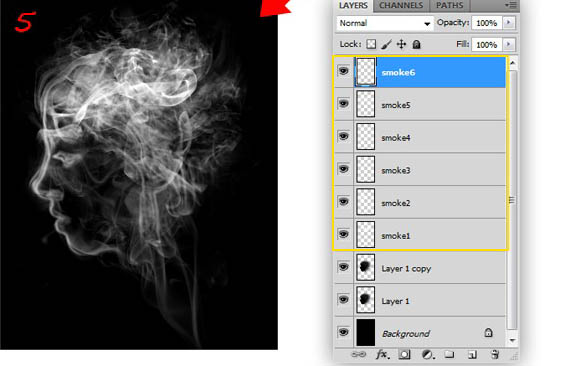Screen dimensions: 571x366
Task: Click the smoke5 layer name
Action: (x=396, y=105)
